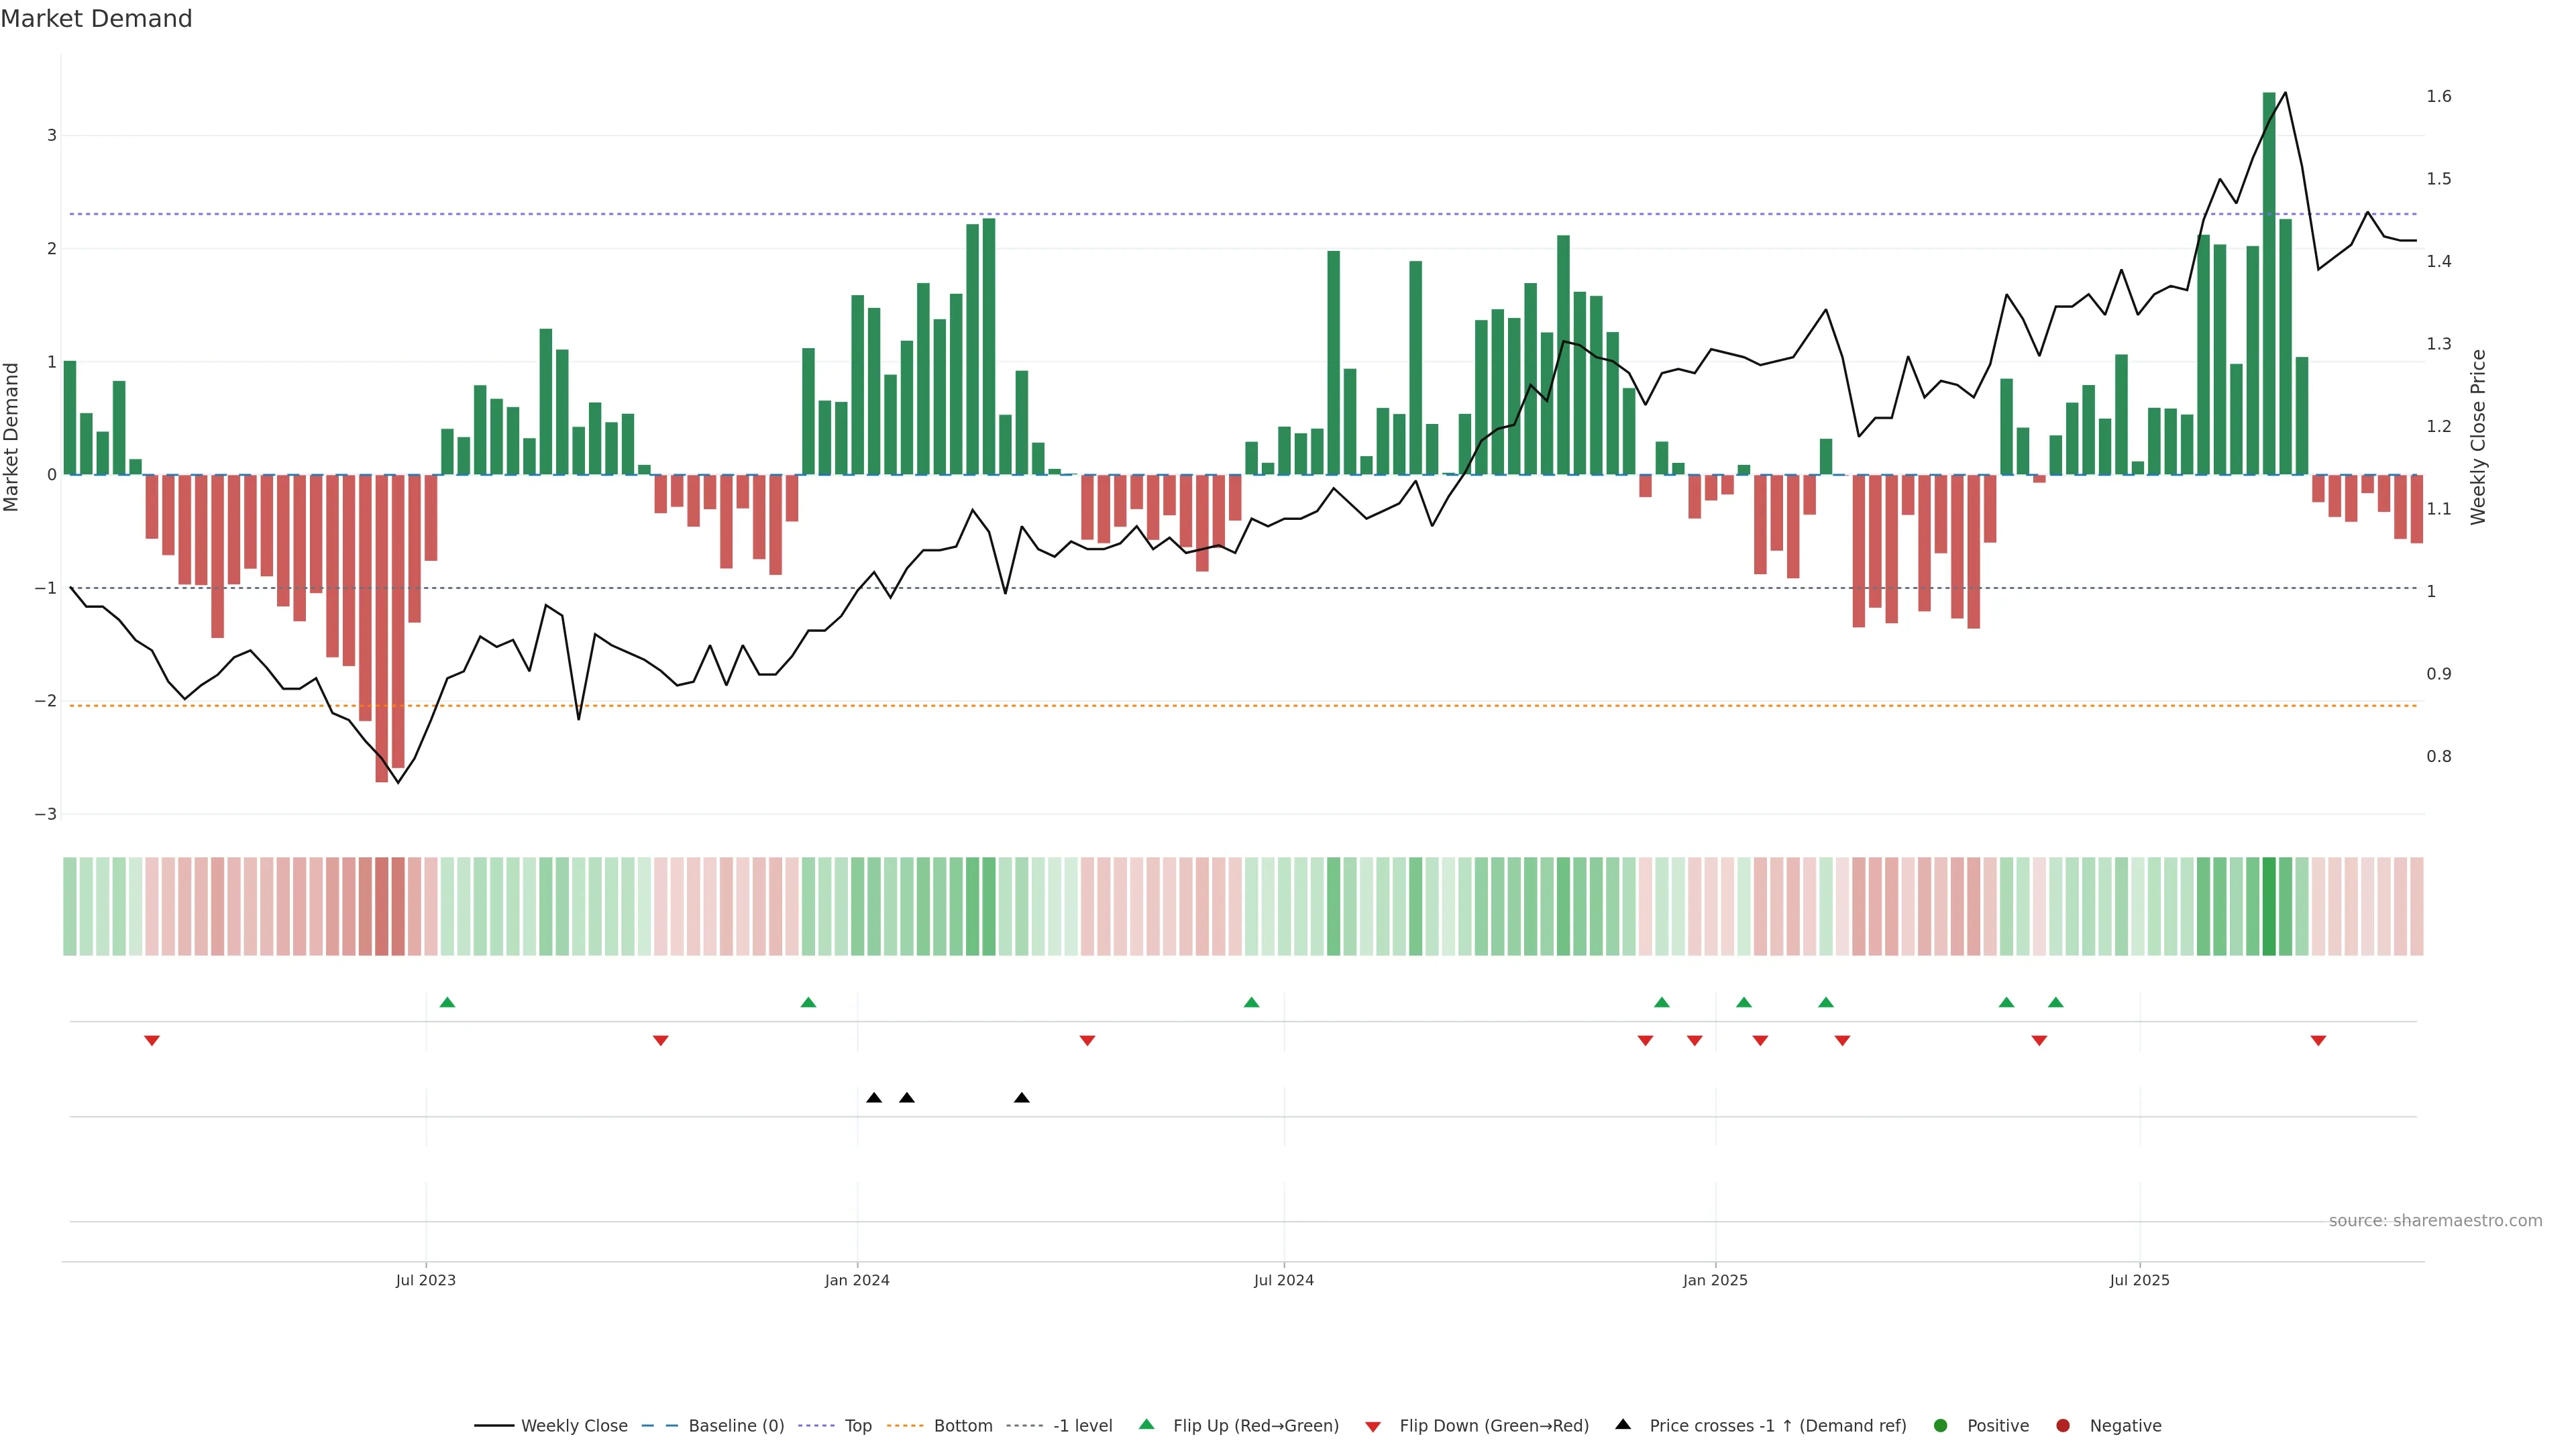Click the Jul 2024 x-axis label
2576x1449 pixels.
[x=1284, y=1280]
